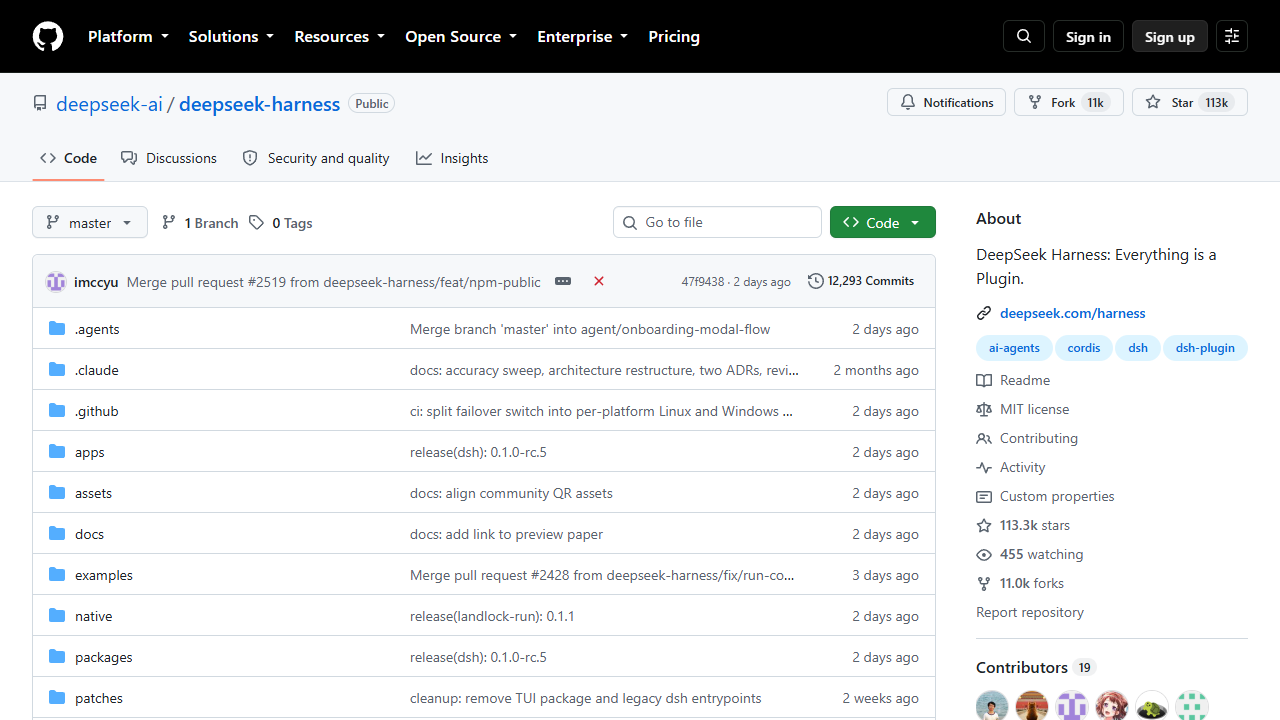Click the Go to file search field
Viewport: 1280px width, 720px height.
717,222
